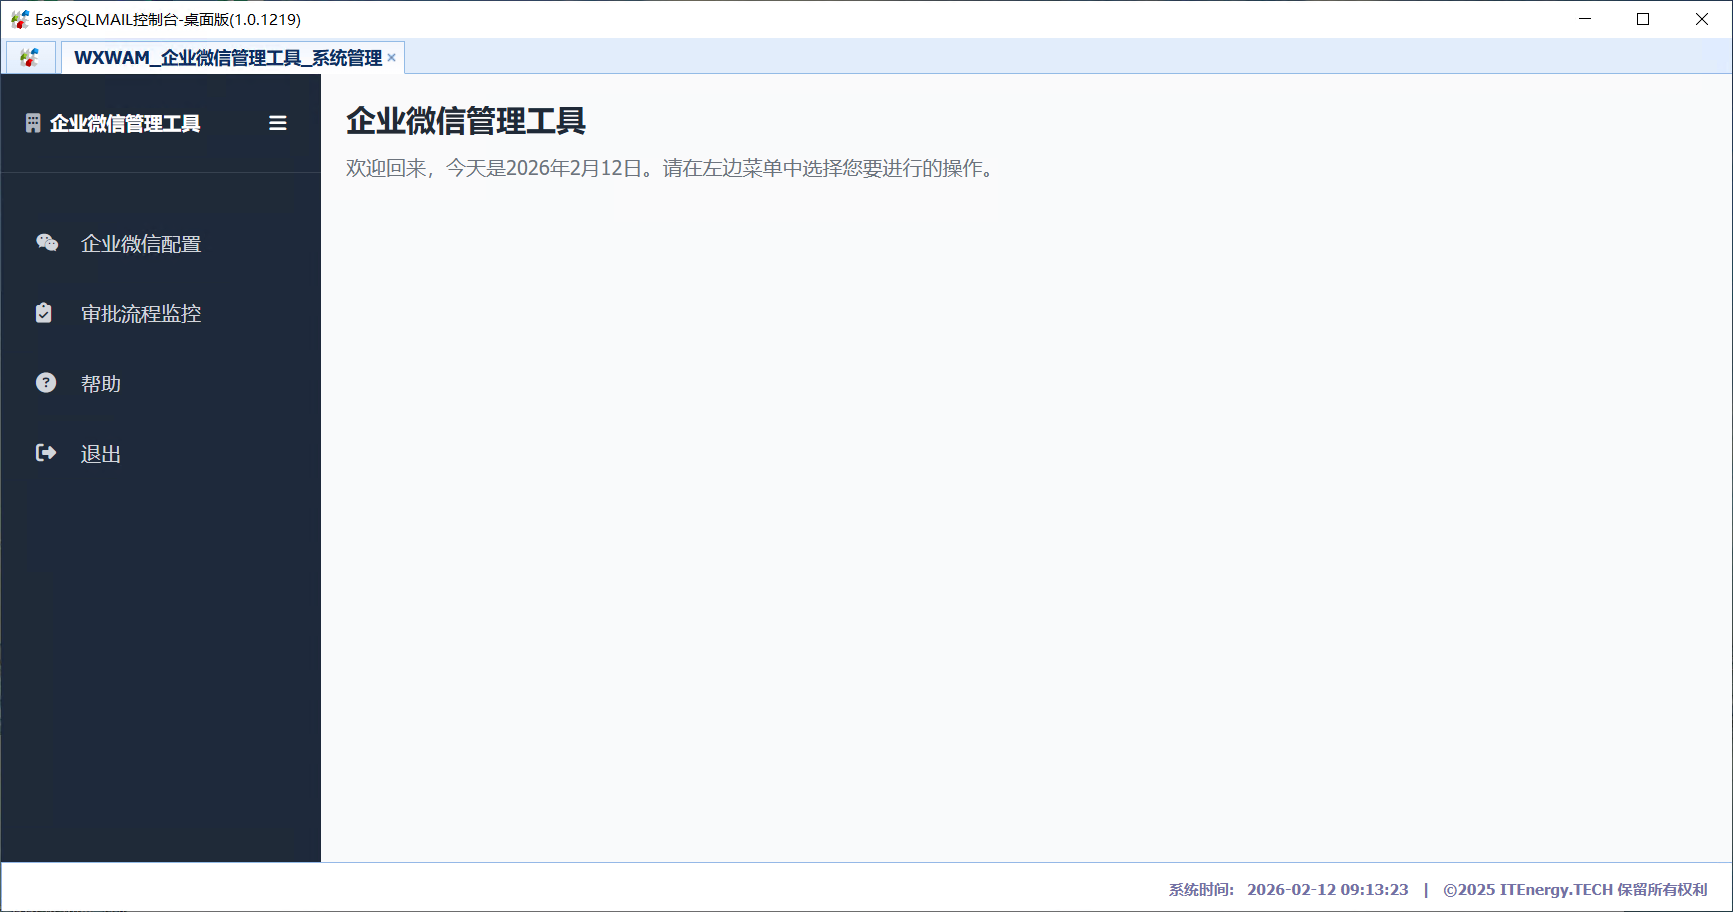The image size is (1733, 912).
Task: Click the EasySQLMAIL logo in the title bar
Action: coord(19,18)
